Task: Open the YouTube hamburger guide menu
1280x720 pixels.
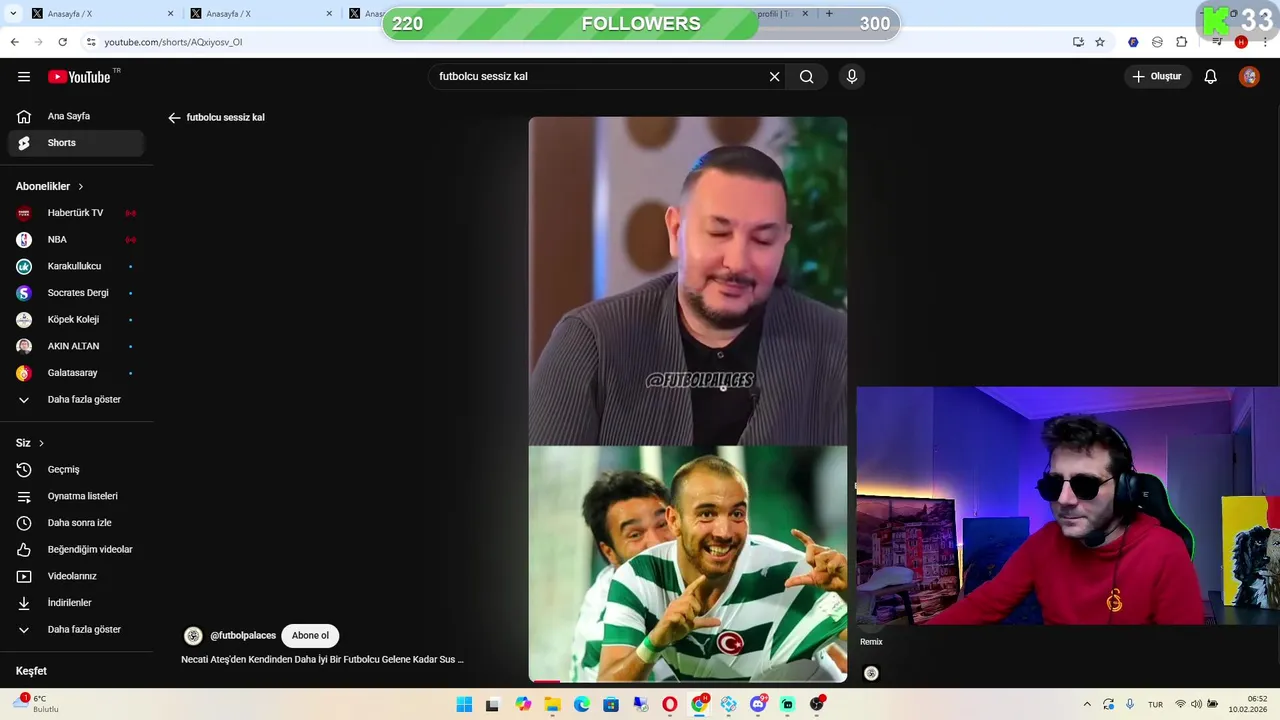Action: pyautogui.click(x=24, y=77)
